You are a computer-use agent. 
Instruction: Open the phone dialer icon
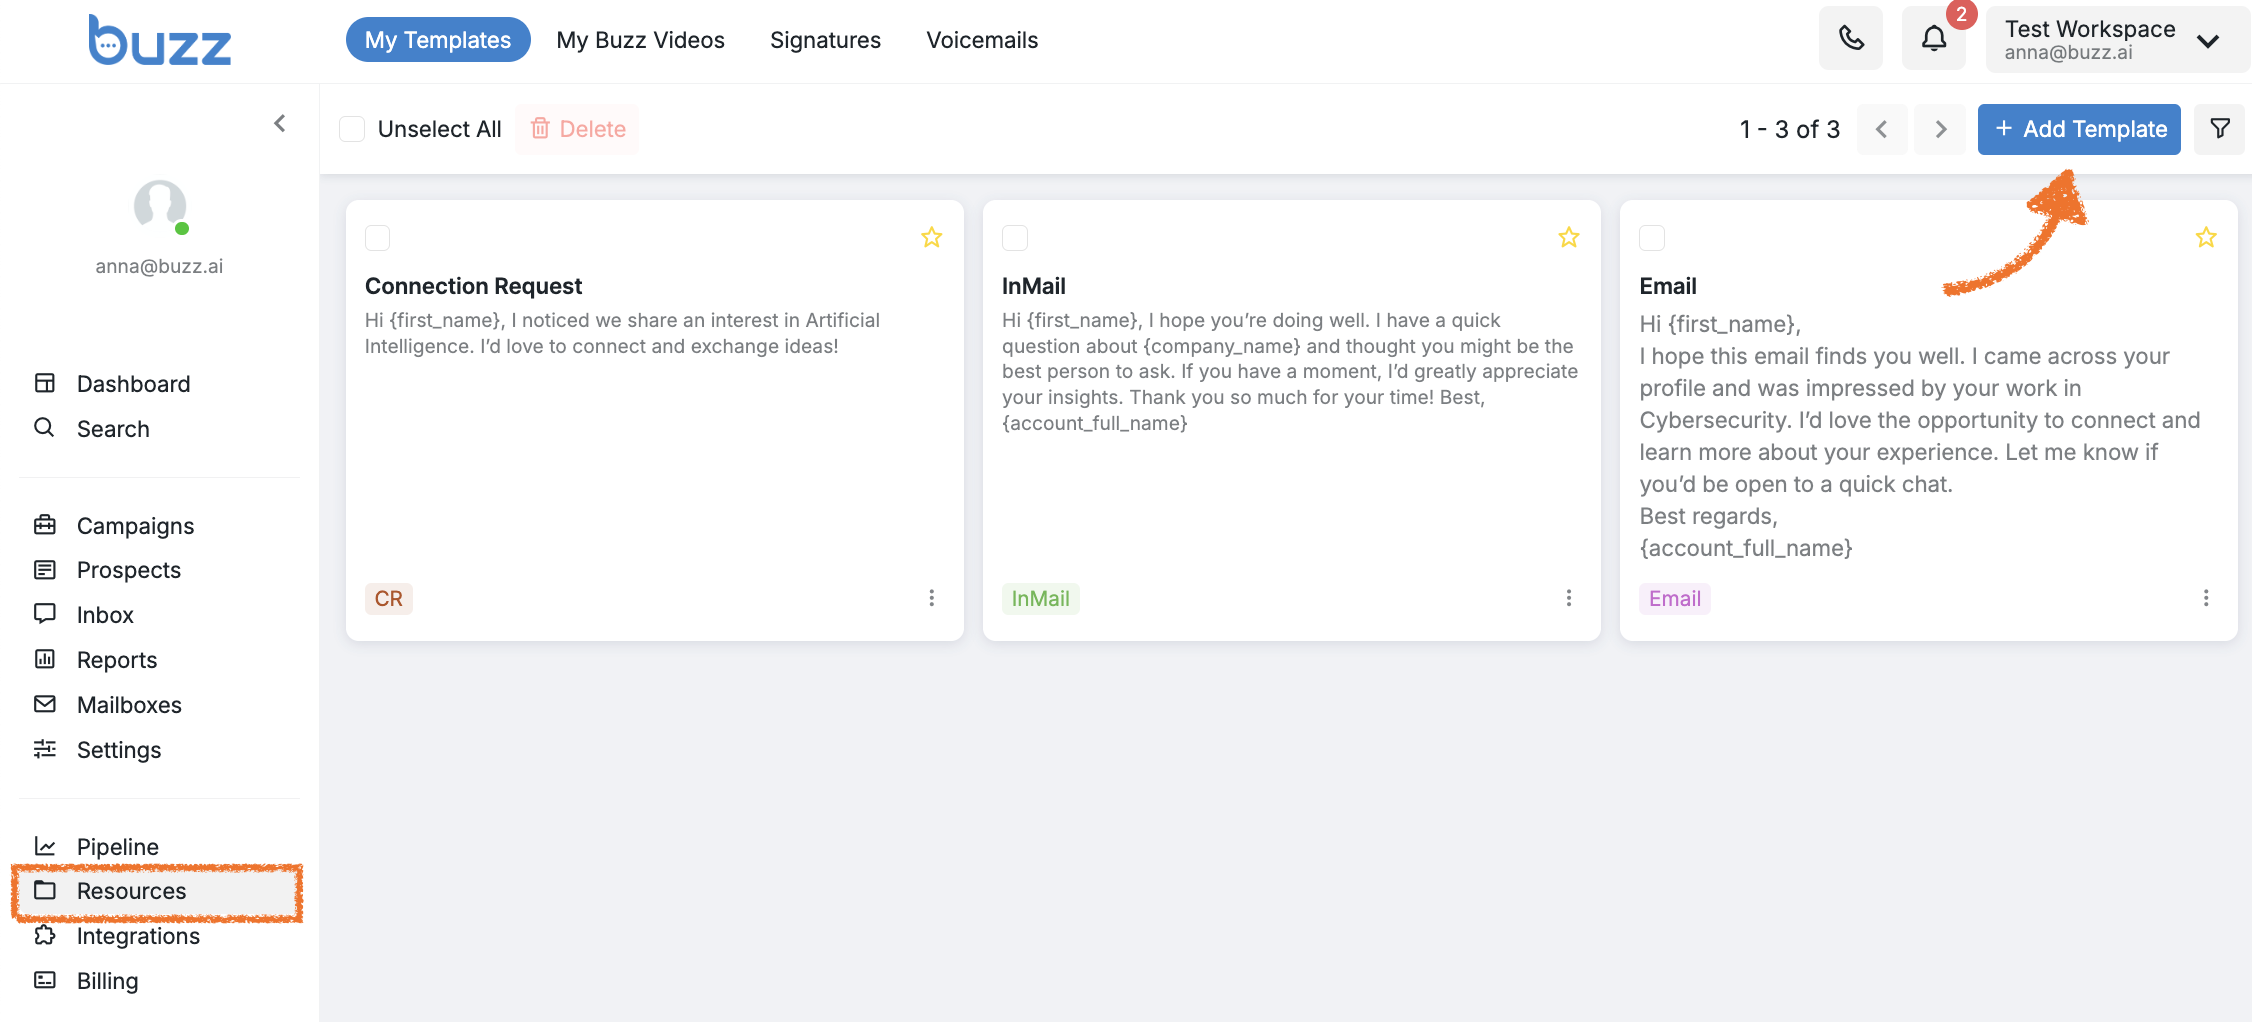1851,39
